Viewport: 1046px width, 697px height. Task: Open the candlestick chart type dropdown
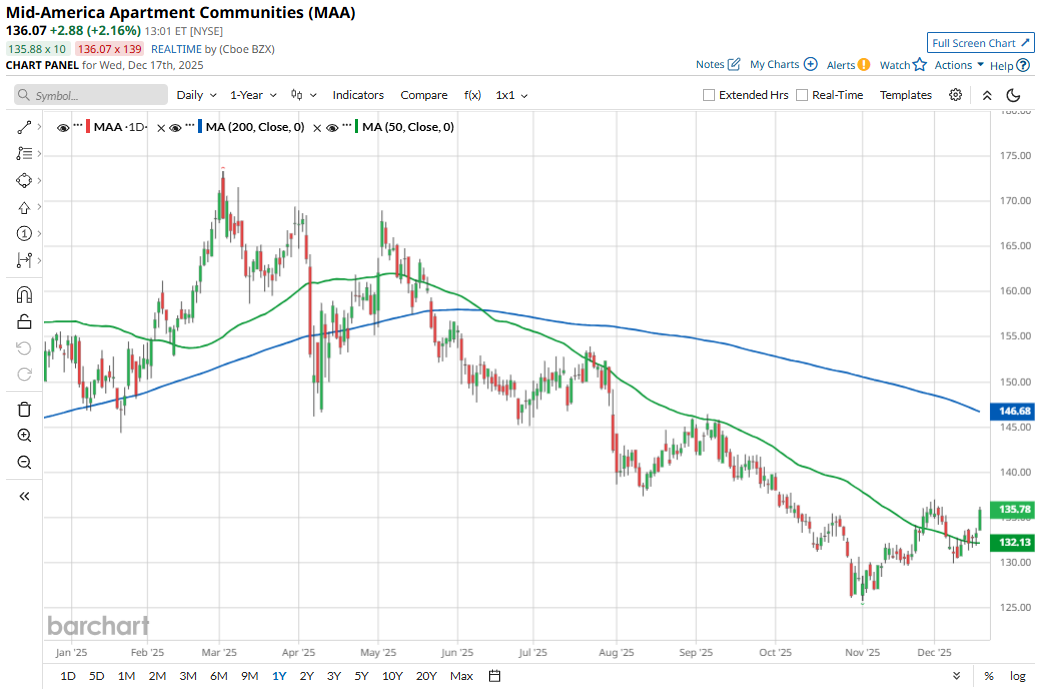(x=304, y=95)
